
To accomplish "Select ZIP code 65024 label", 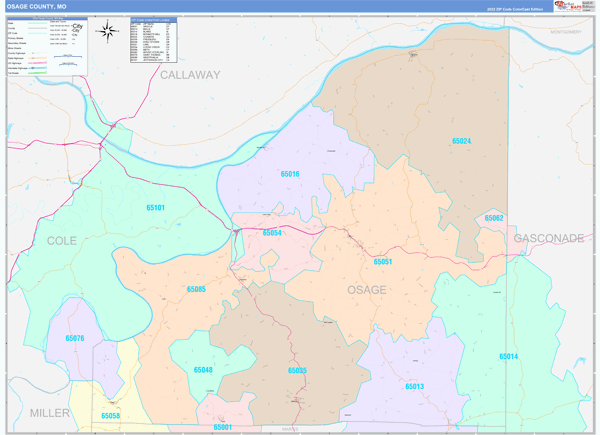I will (x=461, y=141).
